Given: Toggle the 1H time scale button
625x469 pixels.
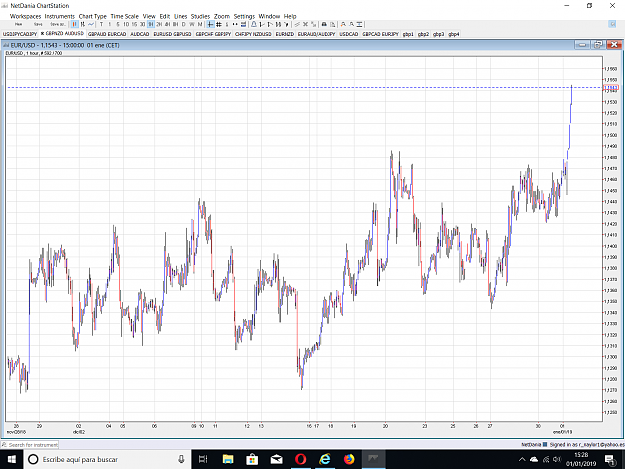Looking at the screenshot, I should [151, 24].
